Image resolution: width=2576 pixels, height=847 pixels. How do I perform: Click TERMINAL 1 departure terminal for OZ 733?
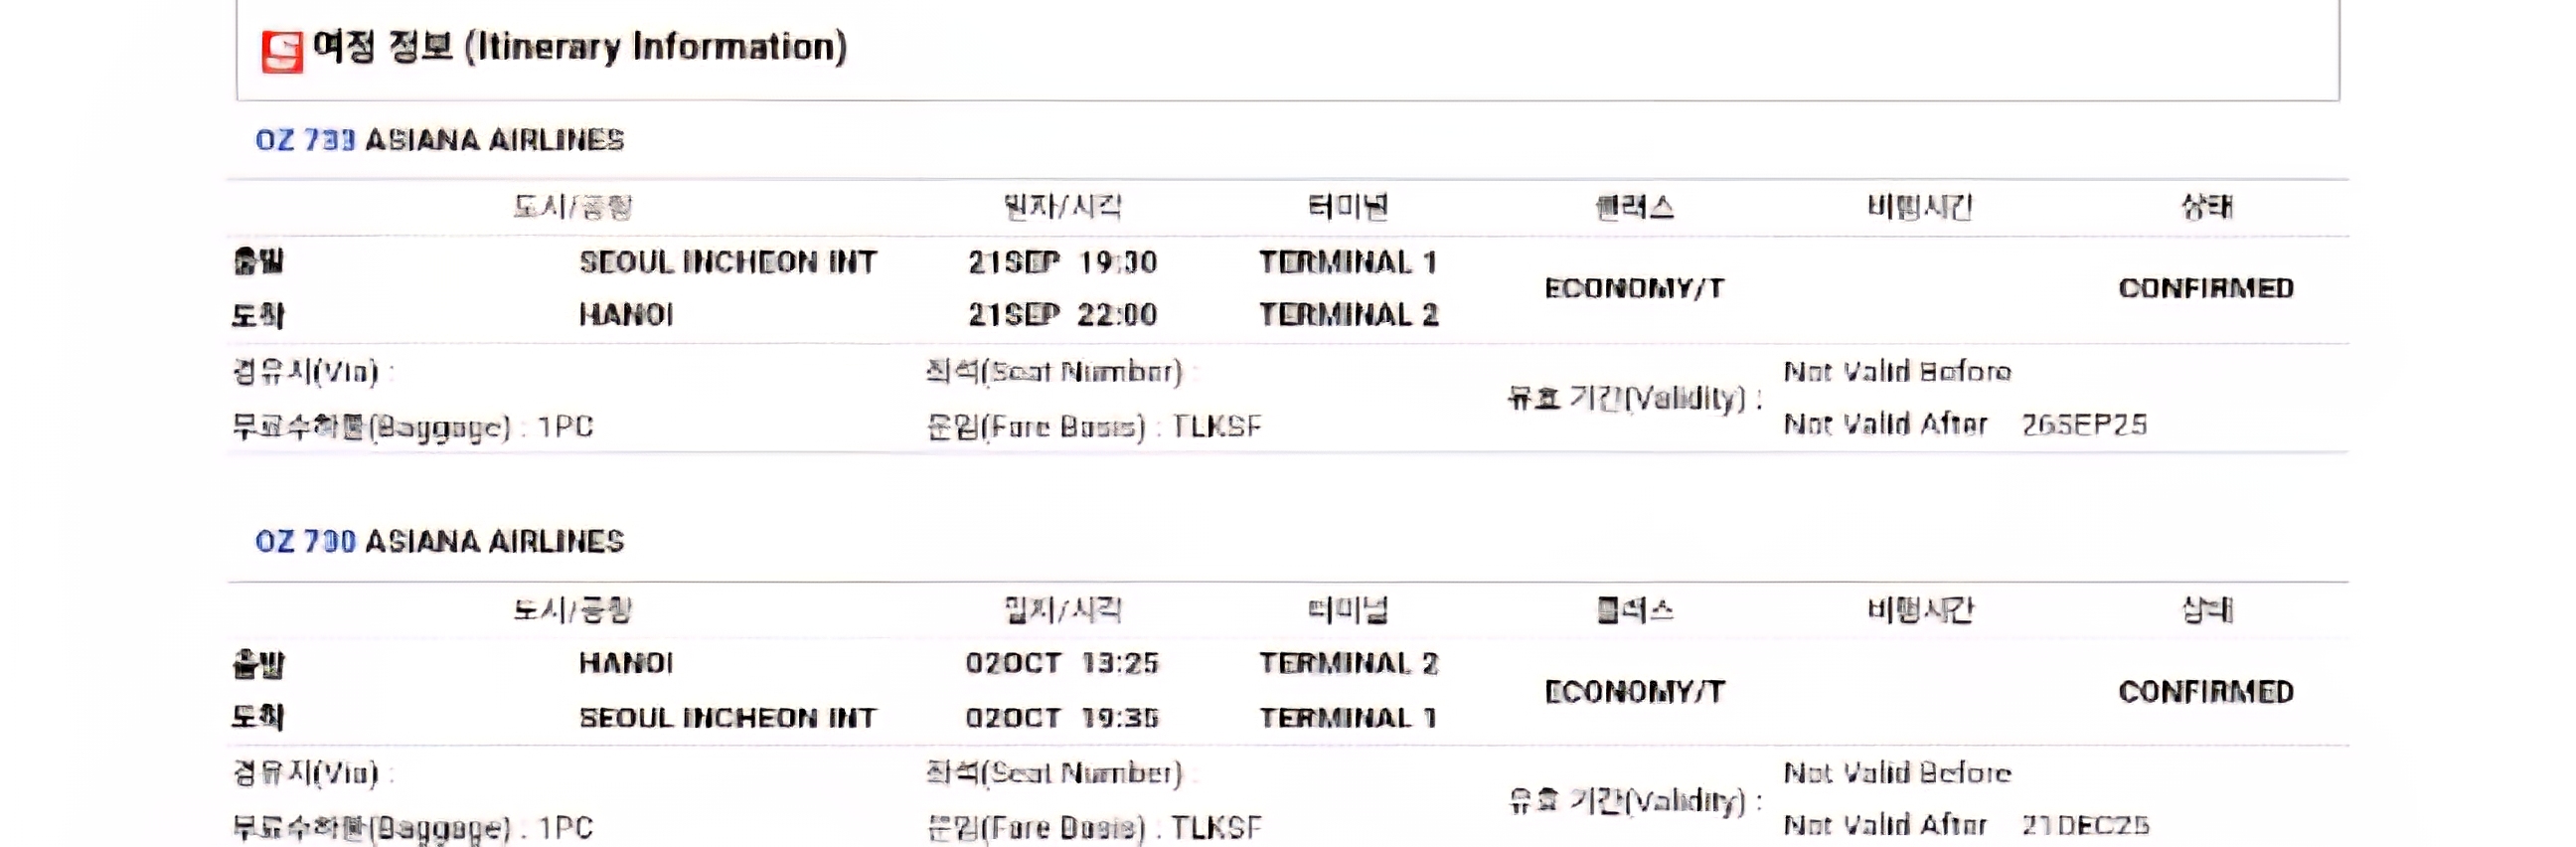1347,262
